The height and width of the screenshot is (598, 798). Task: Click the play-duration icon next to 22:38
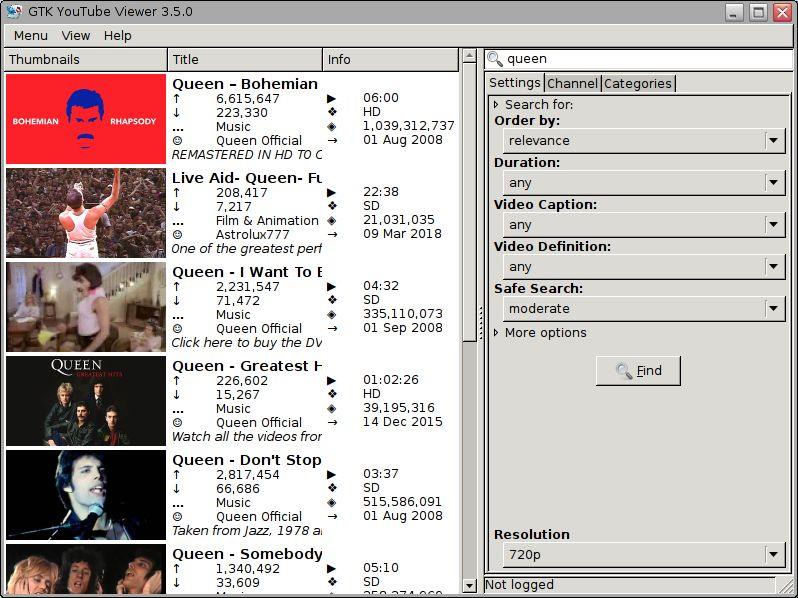pos(331,192)
